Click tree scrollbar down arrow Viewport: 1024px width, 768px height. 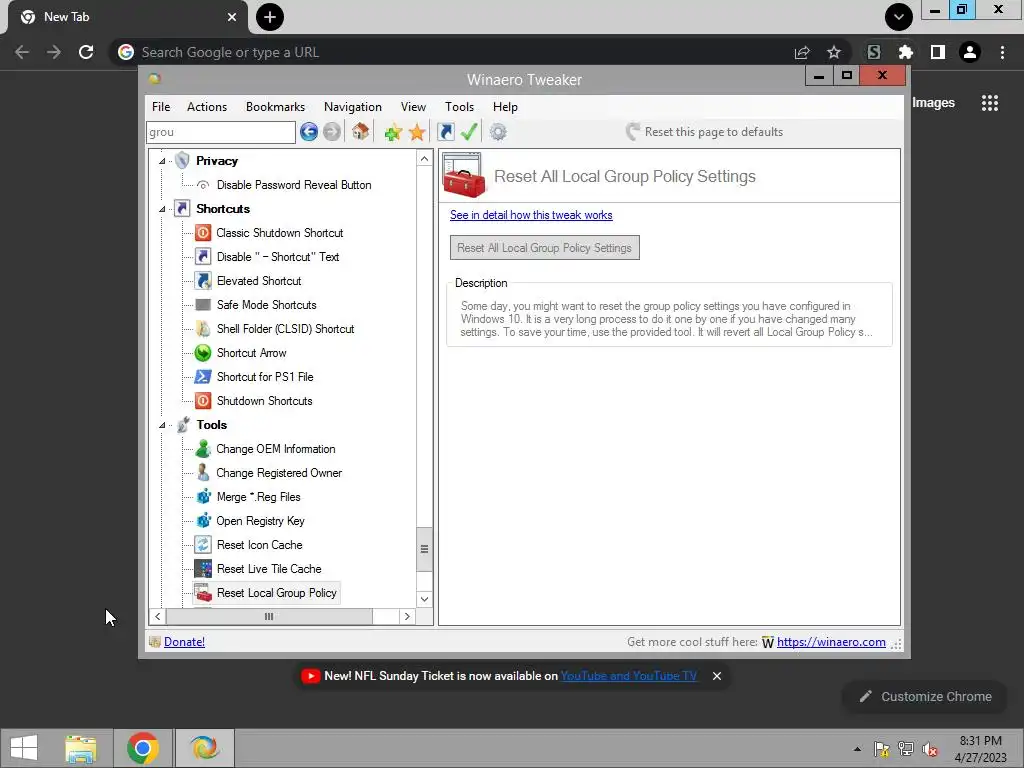click(424, 599)
